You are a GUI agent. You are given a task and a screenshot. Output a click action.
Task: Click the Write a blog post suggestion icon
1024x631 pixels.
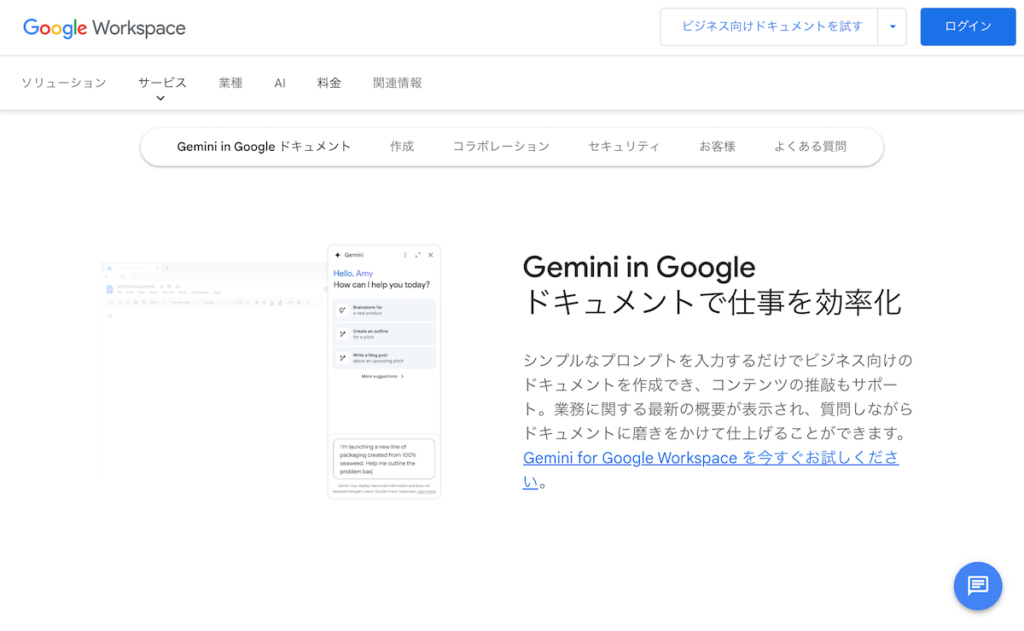pyautogui.click(x=342, y=358)
